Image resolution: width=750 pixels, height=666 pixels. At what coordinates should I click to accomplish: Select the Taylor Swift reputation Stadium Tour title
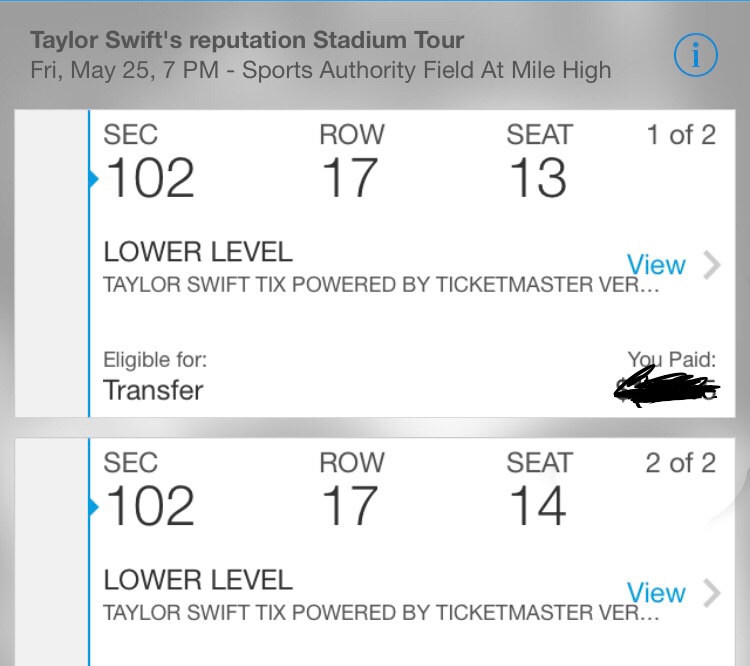pos(247,41)
